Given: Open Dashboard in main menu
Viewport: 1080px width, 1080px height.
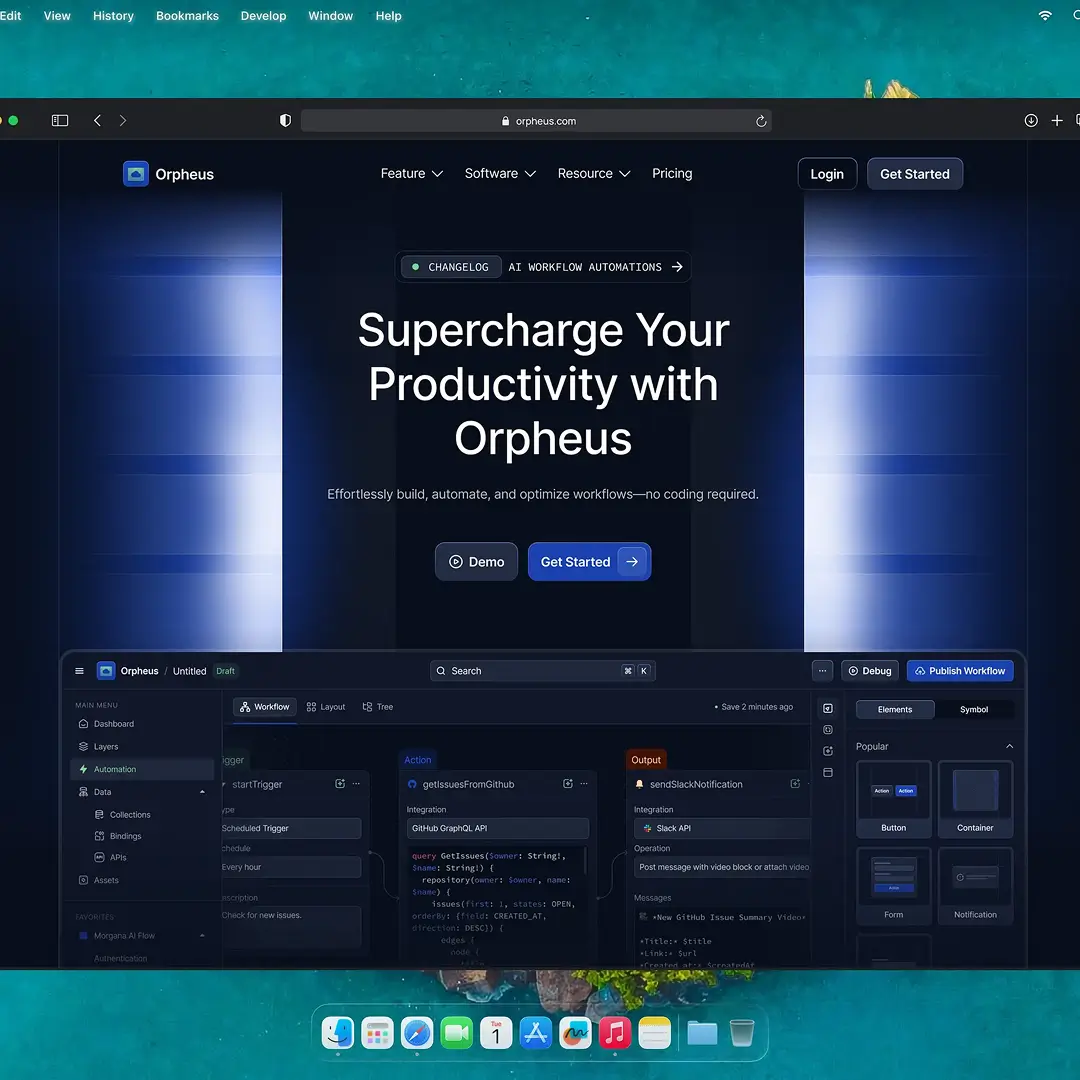Looking at the screenshot, I should coord(142,724).
